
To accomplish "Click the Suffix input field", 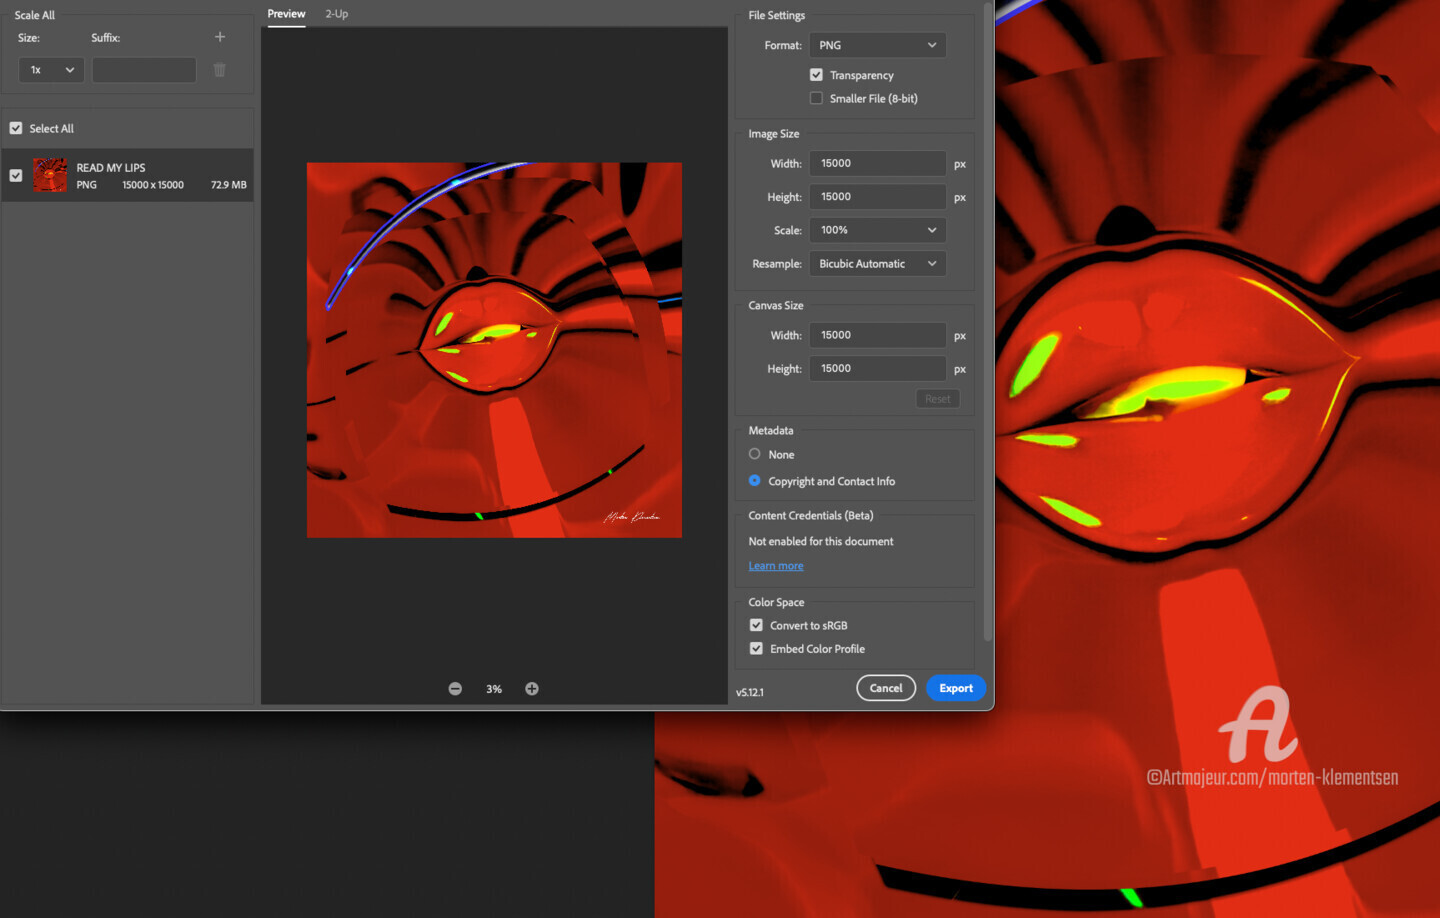I will [x=144, y=70].
